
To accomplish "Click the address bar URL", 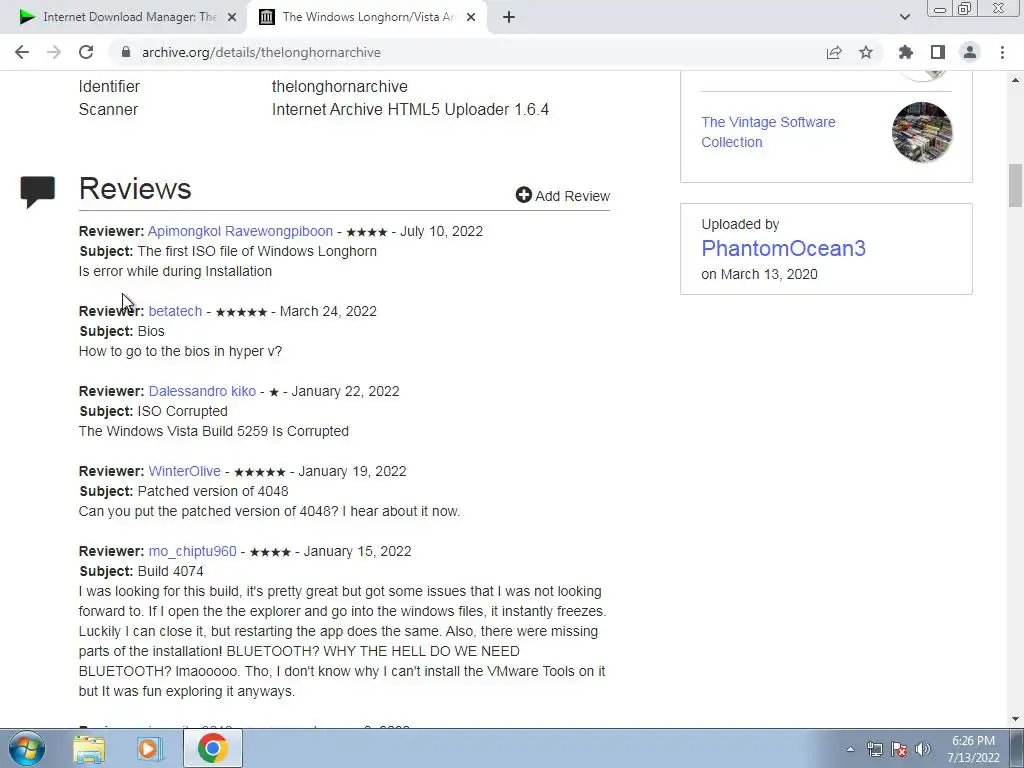I will 261,52.
